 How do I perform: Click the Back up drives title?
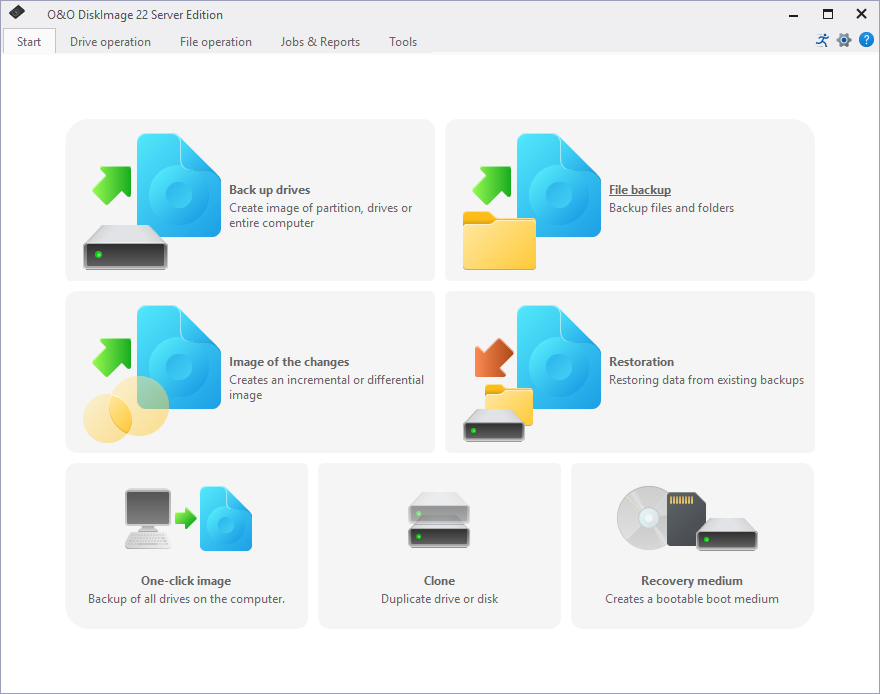(x=270, y=190)
